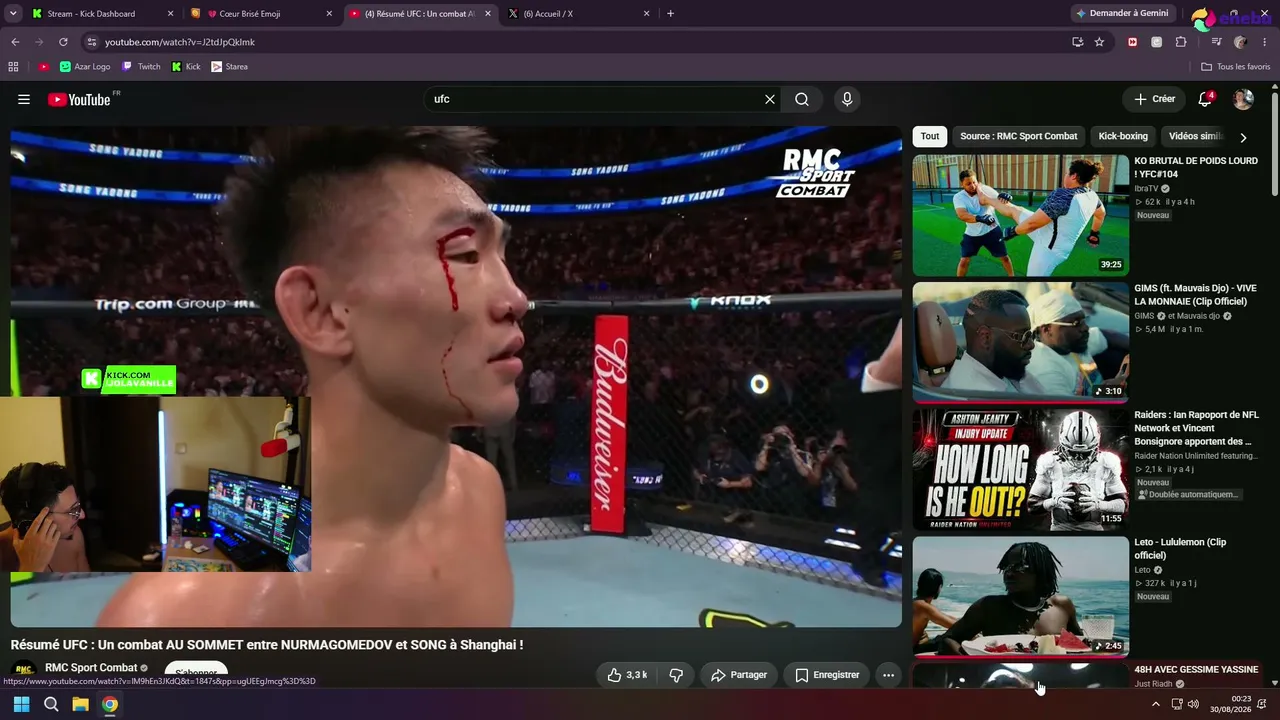
Task: Open title Raiders : Ian Rapoport video
Action: click(1196, 428)
